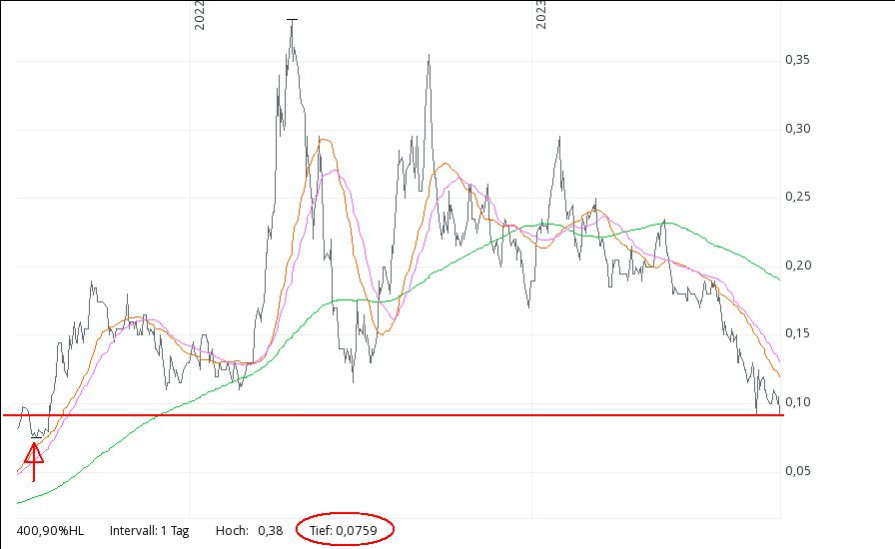
Task: Click the Tief: 0,0759 value
Action: 343,531
